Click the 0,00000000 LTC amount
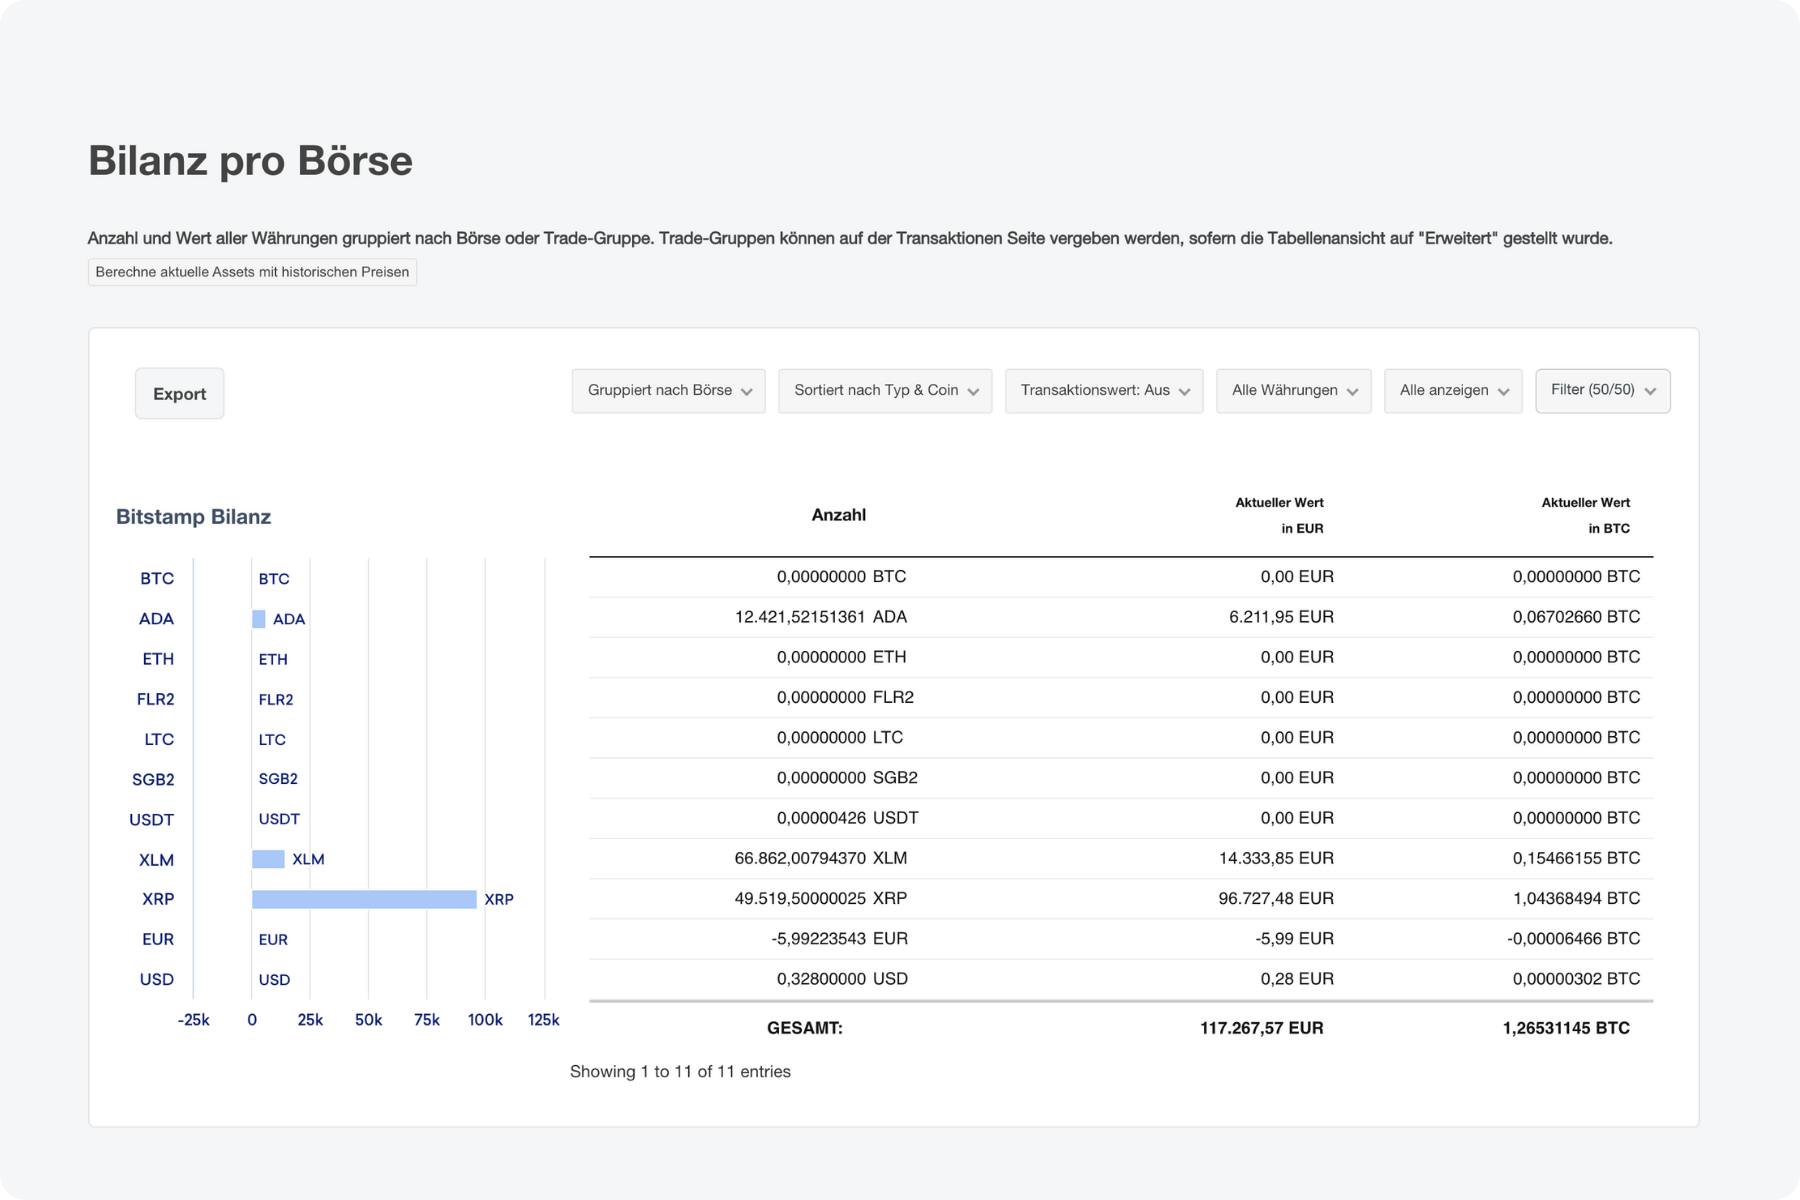This screenshot has width=1800, height=1200. pyautogui.click(x=840, y=737)
